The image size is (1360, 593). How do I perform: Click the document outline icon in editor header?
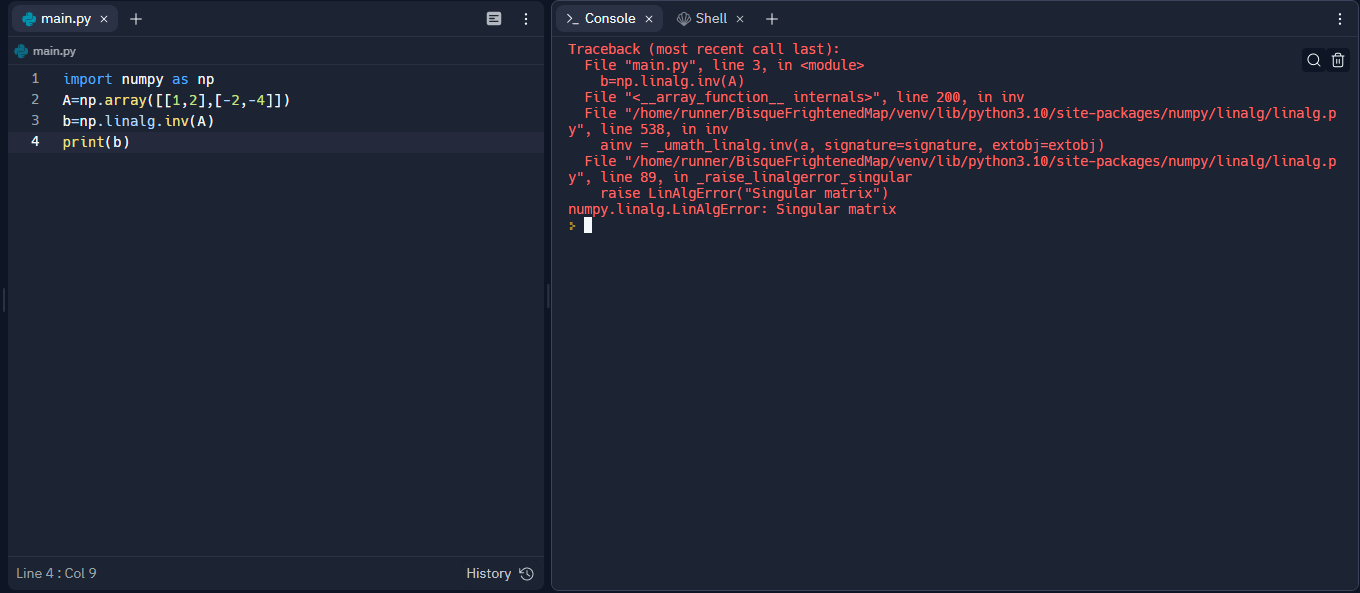point(494,18)
